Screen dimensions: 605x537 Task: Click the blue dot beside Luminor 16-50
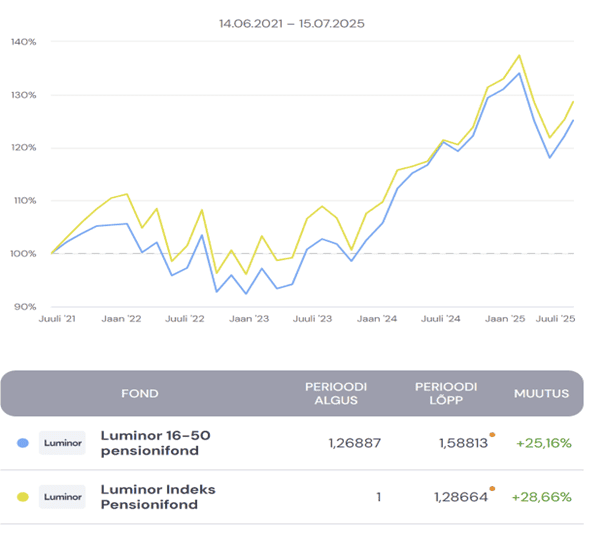pos(23,443)
